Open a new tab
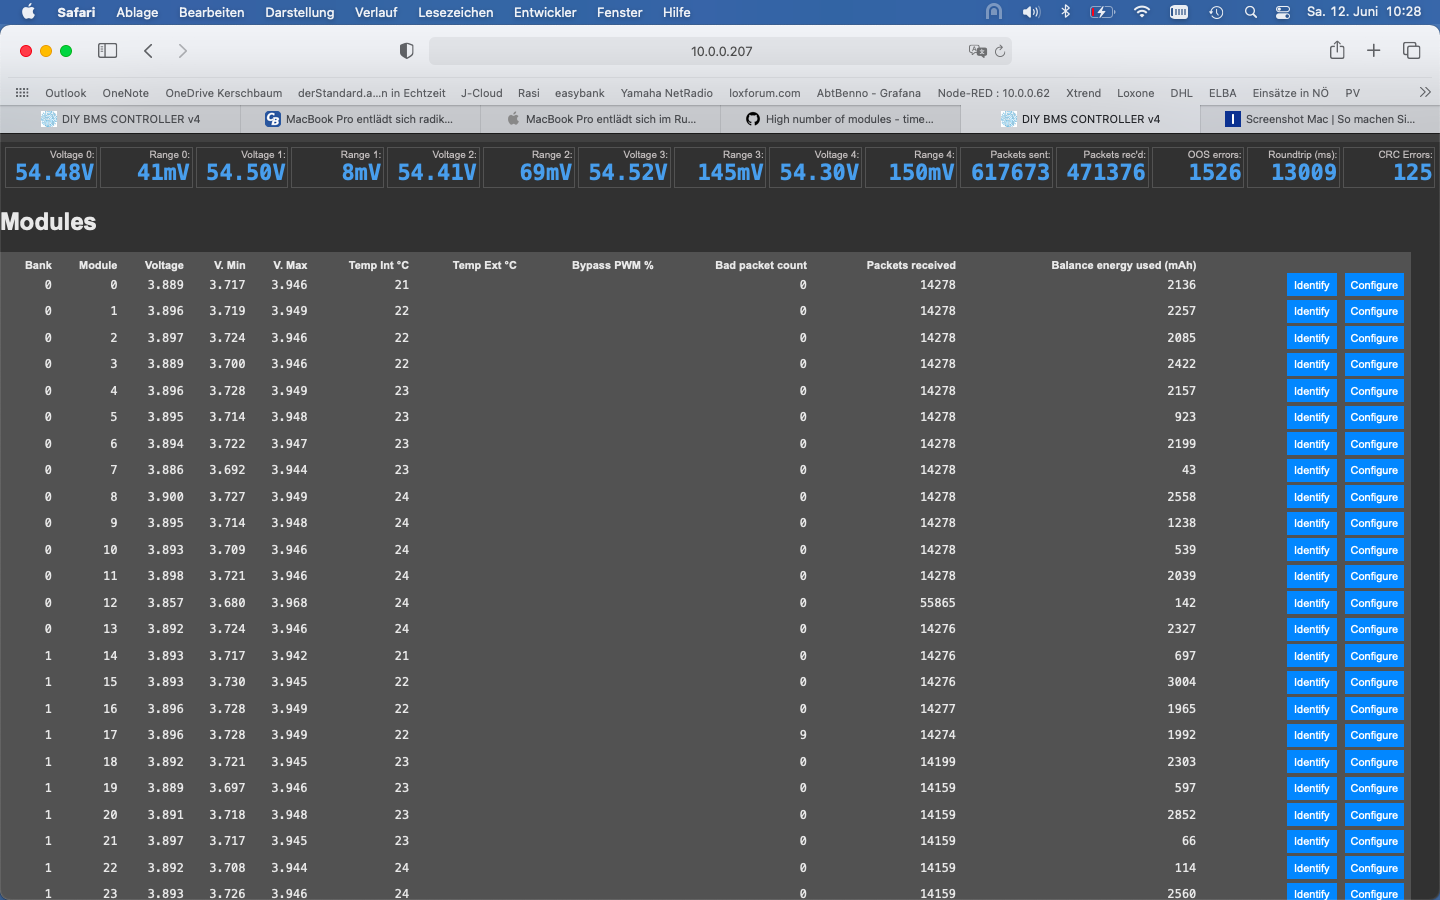The image size is (1440, 900). coord(1374,51)
